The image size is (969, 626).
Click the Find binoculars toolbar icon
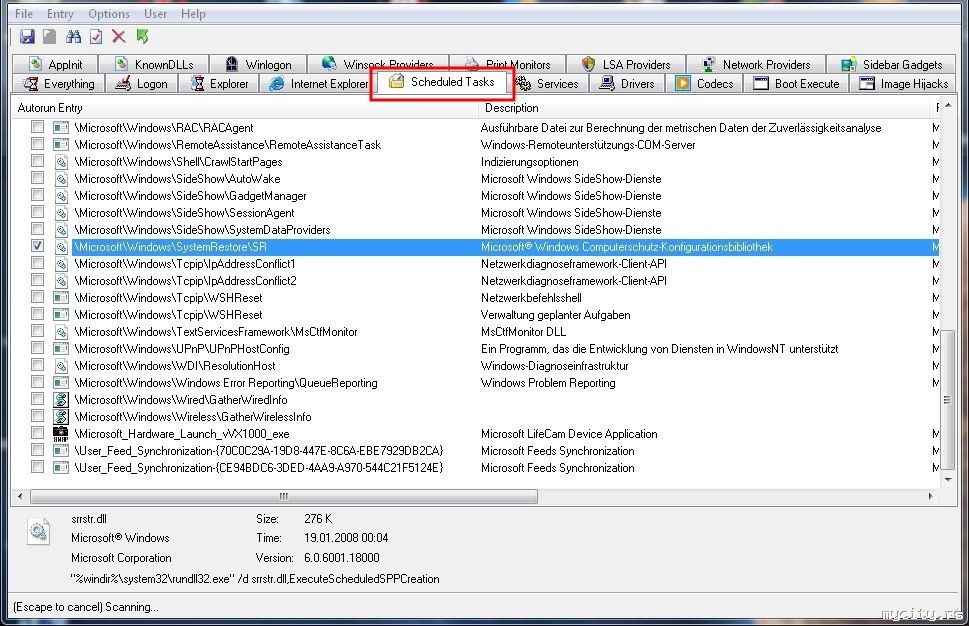point(74,36)
